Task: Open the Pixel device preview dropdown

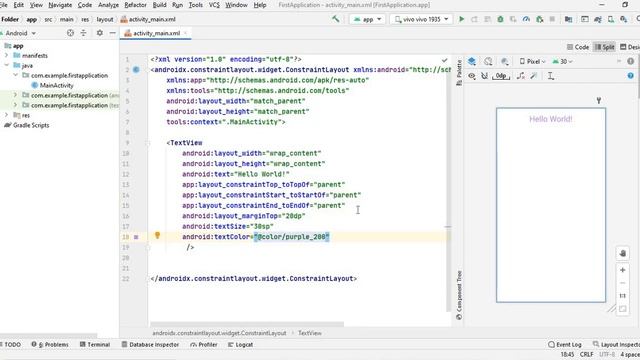Action: [533, 62]
